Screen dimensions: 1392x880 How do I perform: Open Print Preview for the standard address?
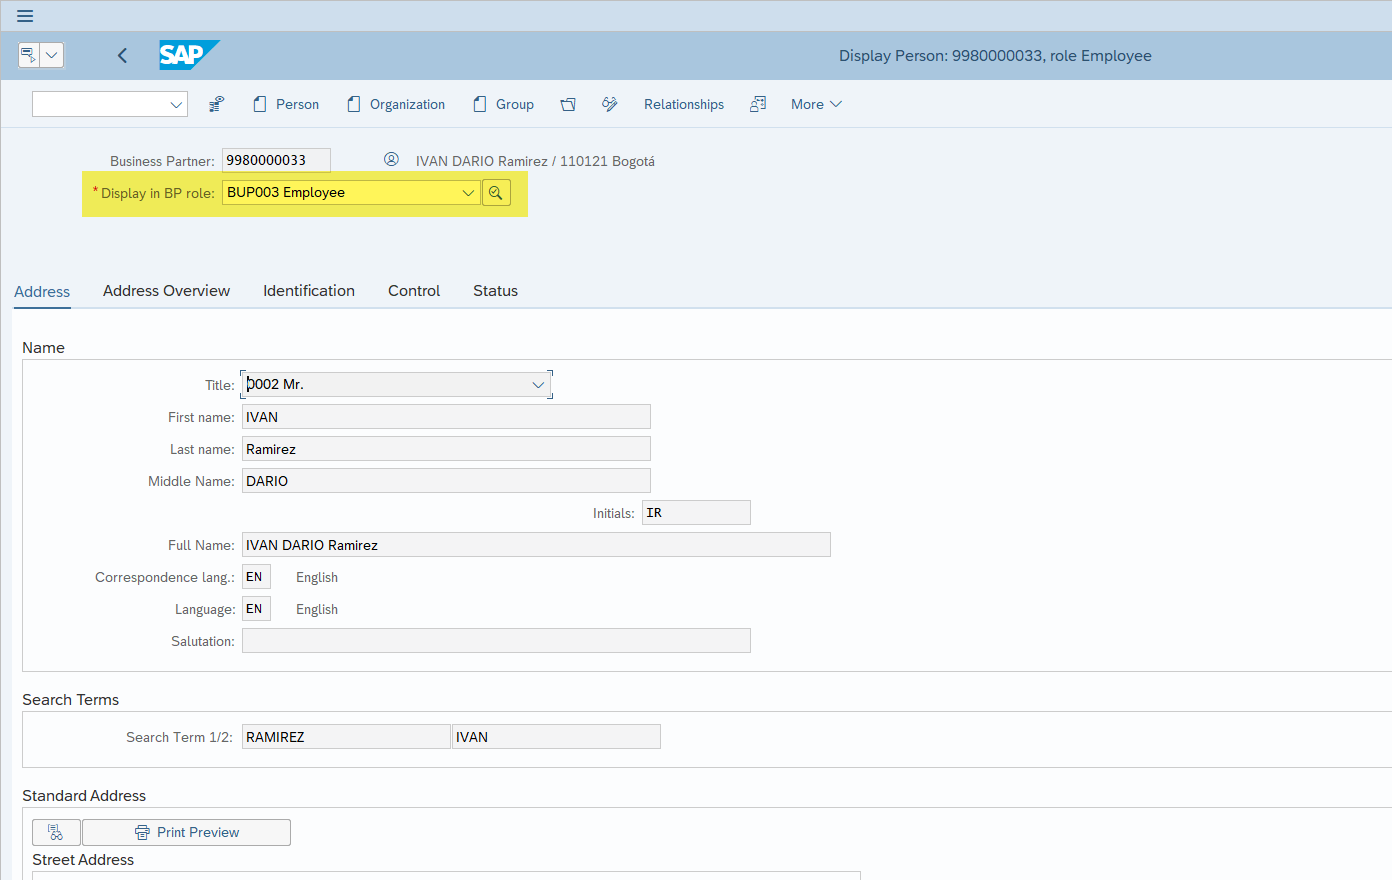coord(186,832)
